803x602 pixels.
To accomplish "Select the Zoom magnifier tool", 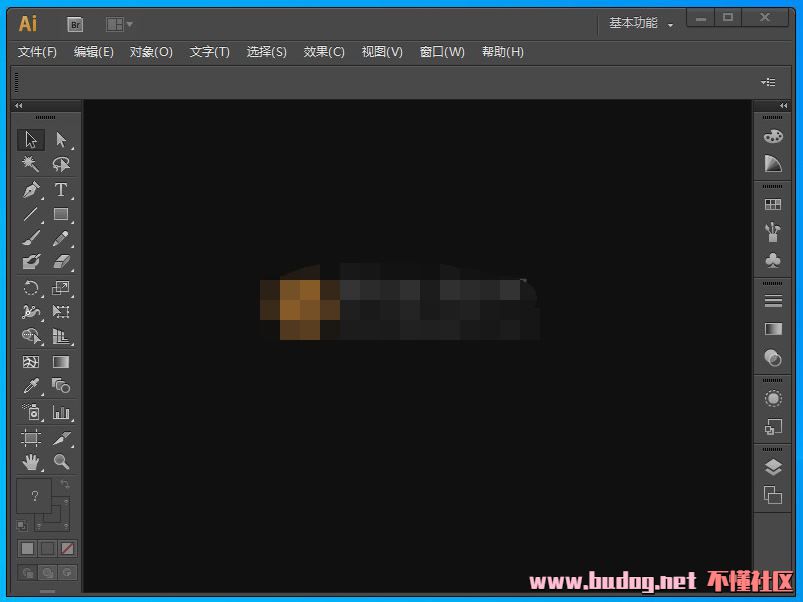I will click(61, 462).
